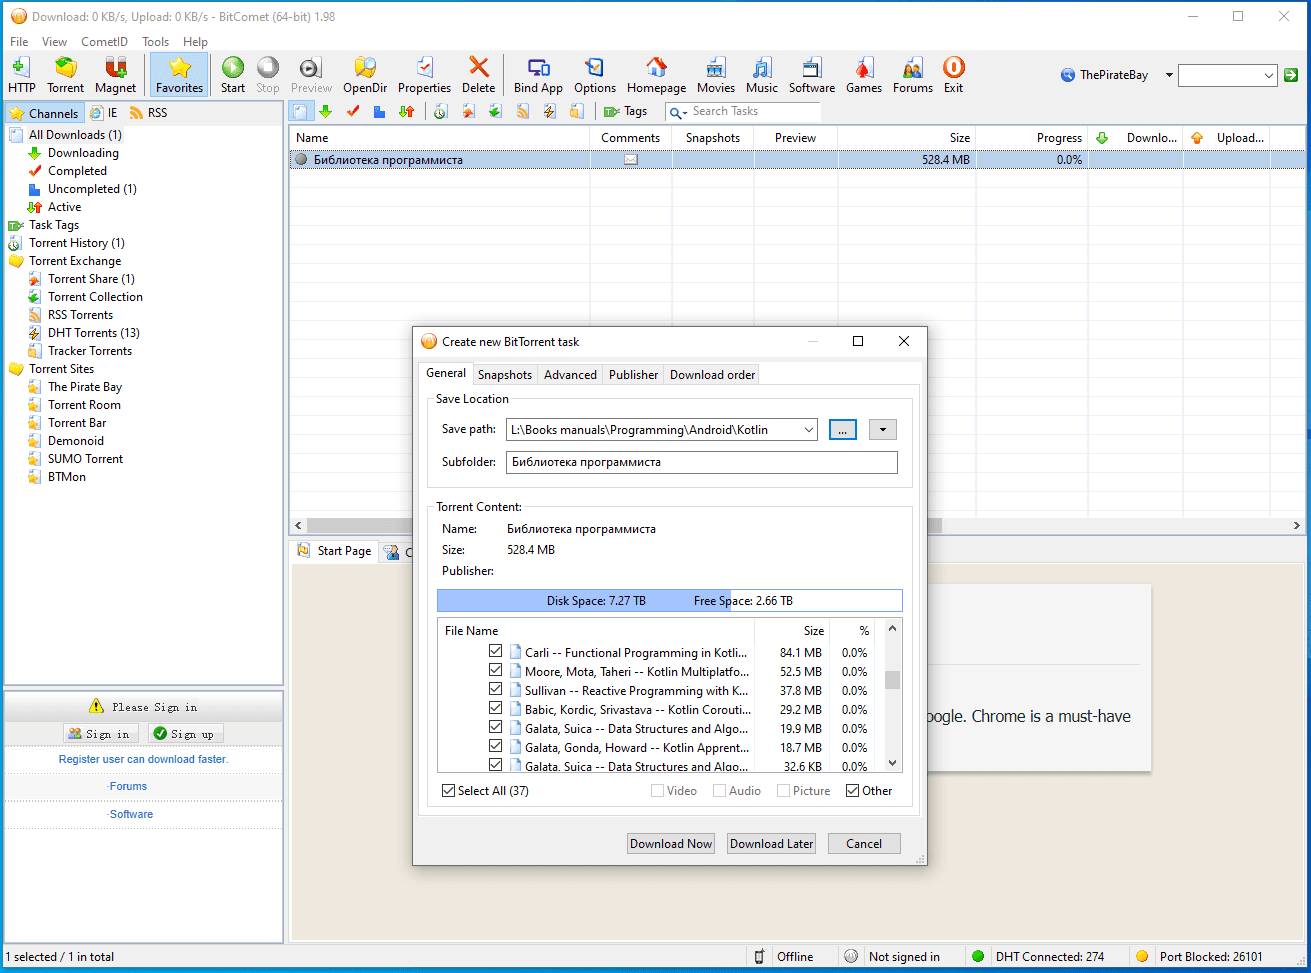Viewport: 1311px width, 973px height.
Task: Click the task list horizontal scrollbar left arrow
Action: click(298, 525)
